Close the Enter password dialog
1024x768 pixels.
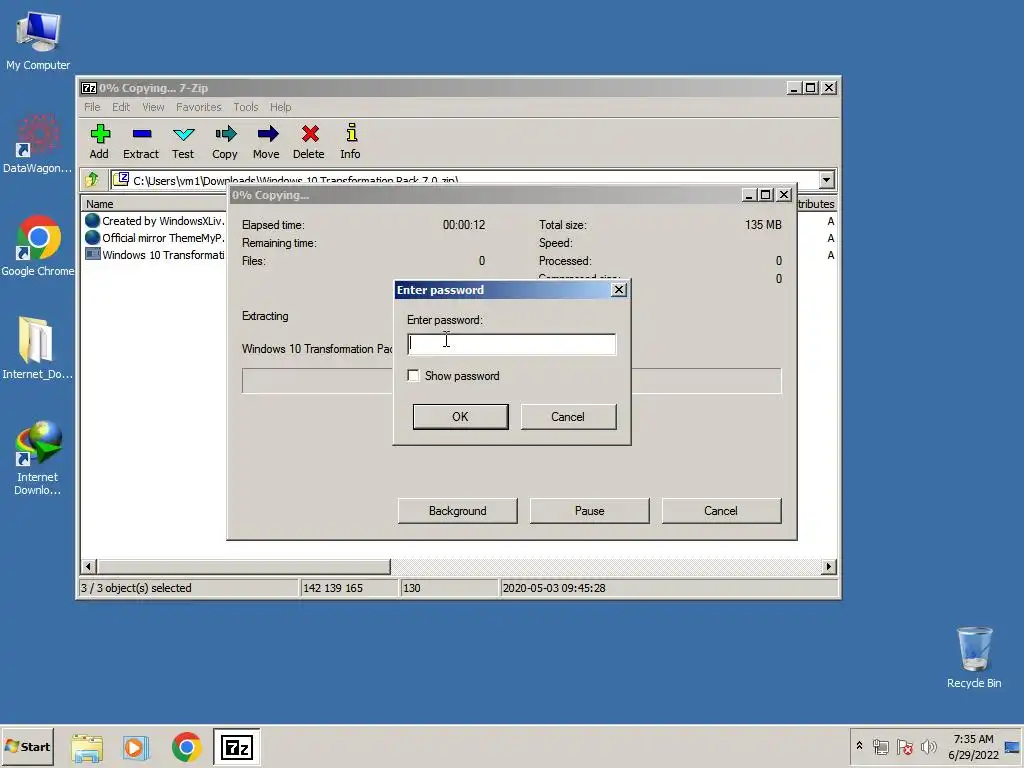tap(618, 290)
